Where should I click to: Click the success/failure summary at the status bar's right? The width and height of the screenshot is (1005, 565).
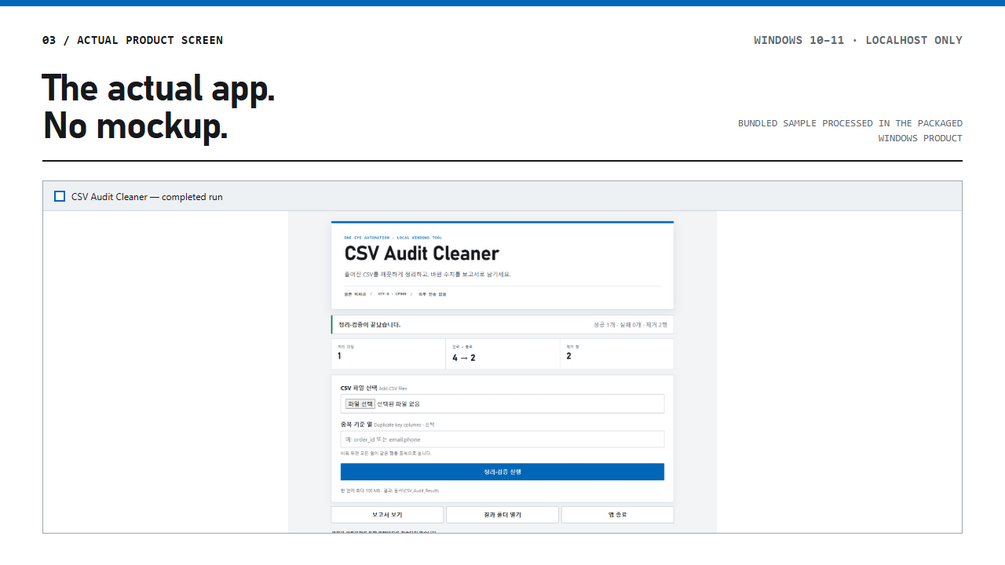coord(630,325)
